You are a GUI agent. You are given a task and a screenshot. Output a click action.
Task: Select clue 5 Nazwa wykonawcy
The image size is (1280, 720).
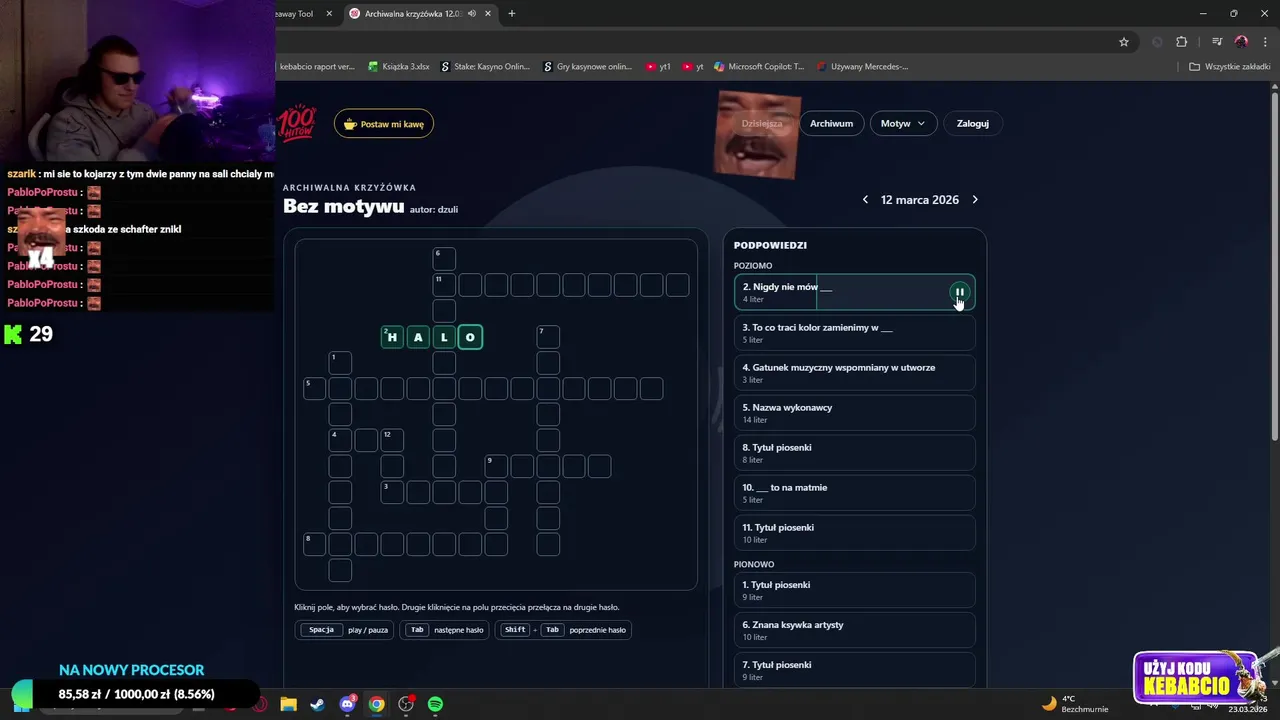click(x=854, y=413)
